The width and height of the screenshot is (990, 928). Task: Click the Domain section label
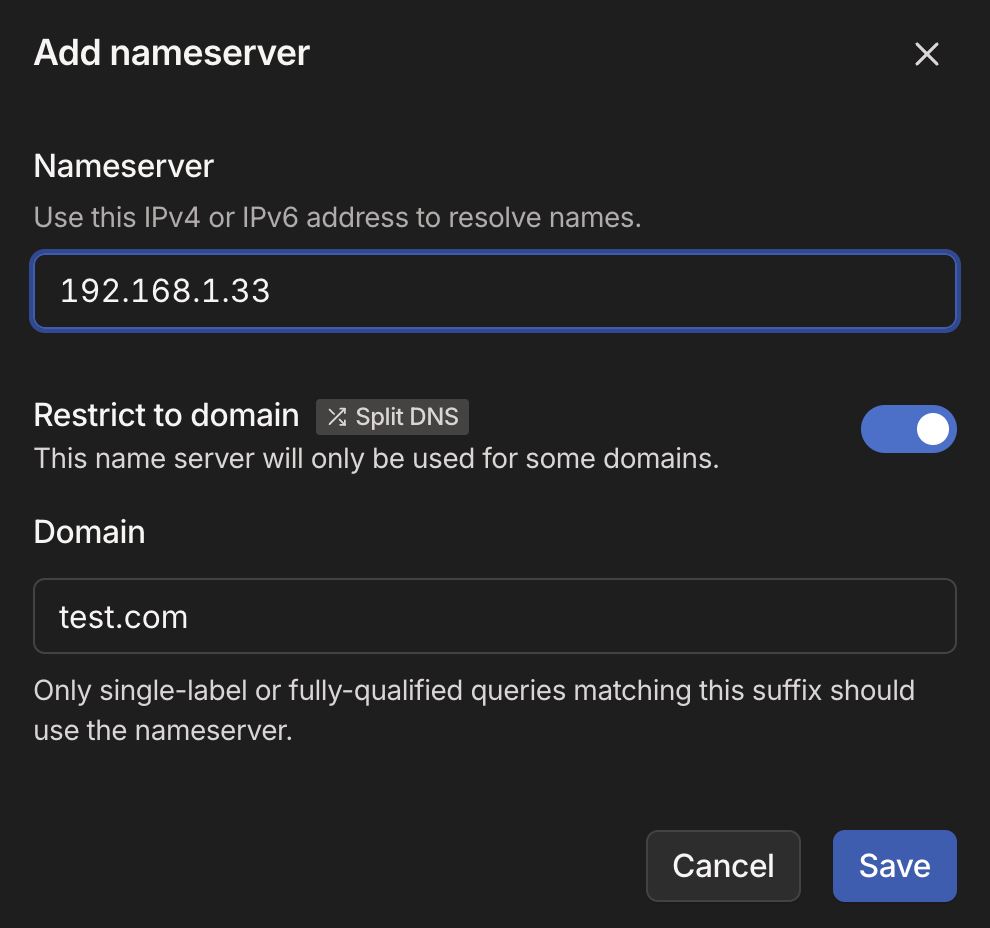coord(89,531)
